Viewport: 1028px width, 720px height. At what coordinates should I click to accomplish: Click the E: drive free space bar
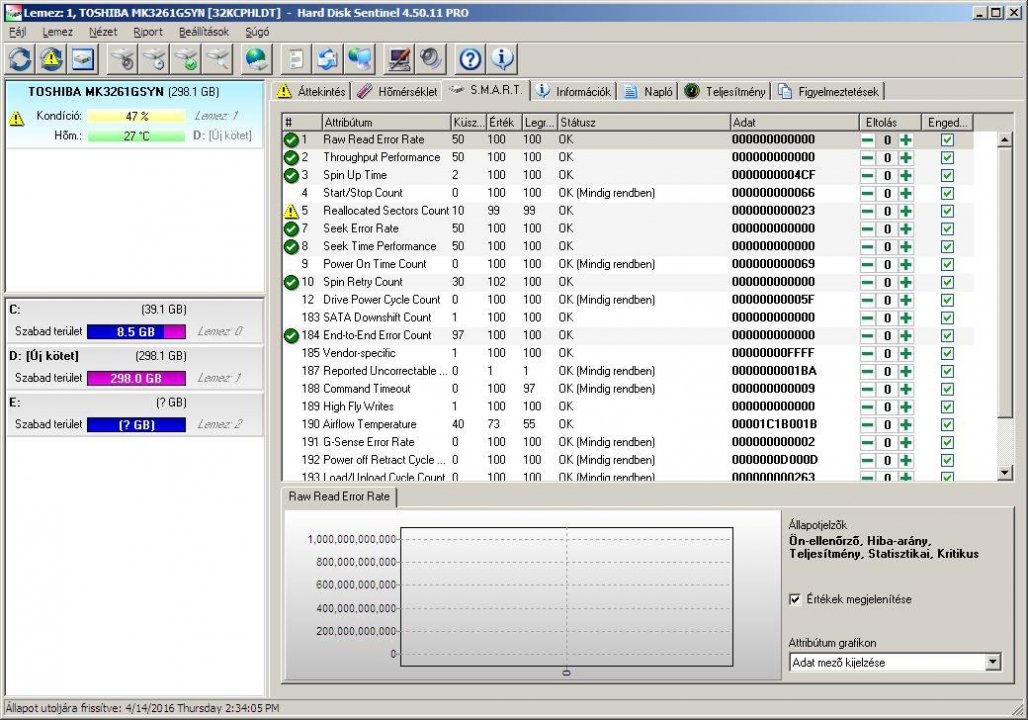[x=136, y=425]
